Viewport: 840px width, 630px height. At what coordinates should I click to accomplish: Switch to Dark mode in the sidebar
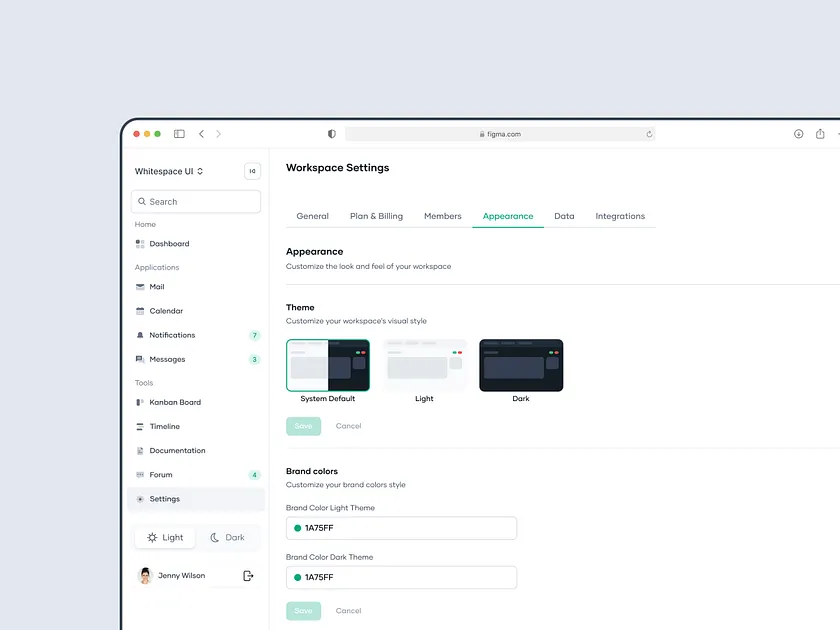tap(228, 537)
